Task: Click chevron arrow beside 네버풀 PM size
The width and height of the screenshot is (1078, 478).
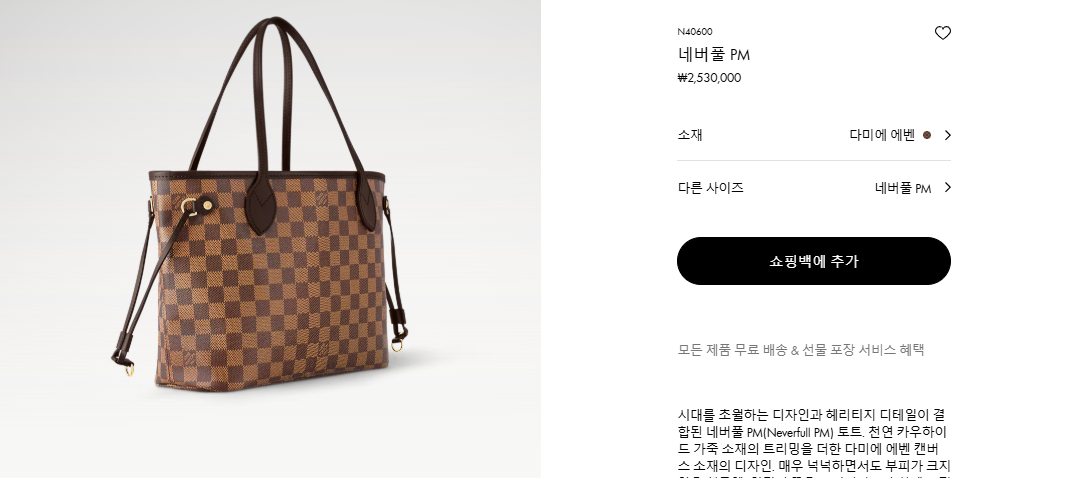Action: point(947,187)
